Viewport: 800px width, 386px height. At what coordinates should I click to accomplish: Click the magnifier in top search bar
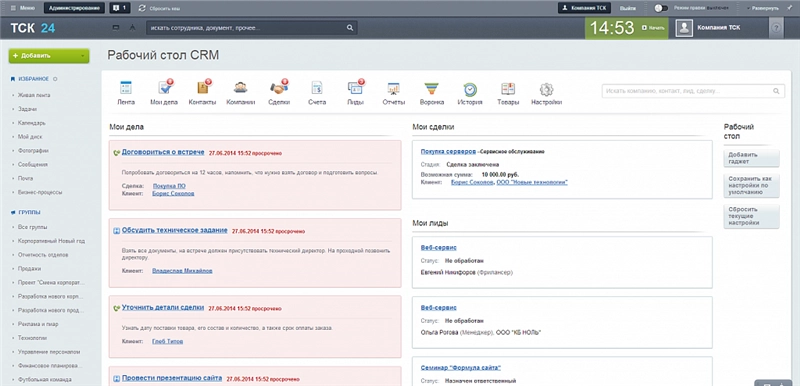pos(350,28)
